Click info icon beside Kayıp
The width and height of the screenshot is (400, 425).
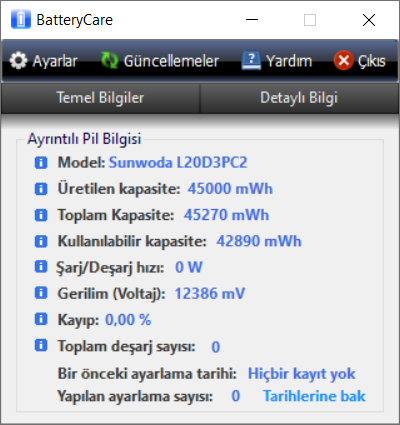[x=41, y=319]
